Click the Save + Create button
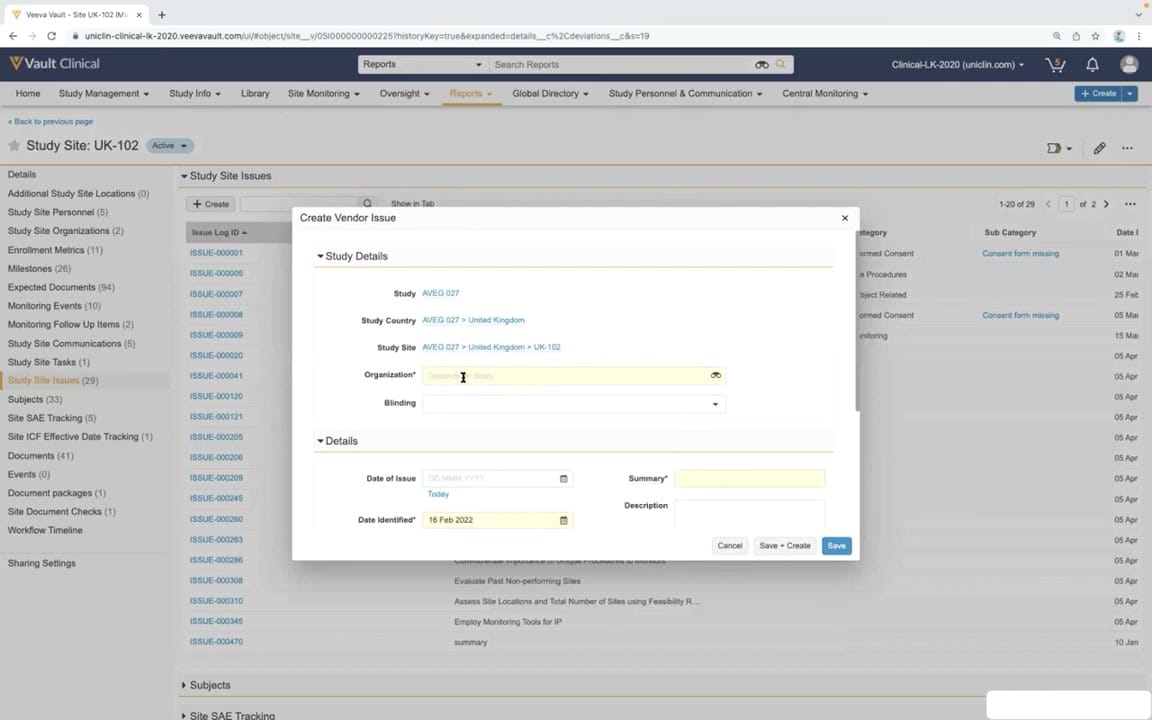1152x720 pixels. click(x=785, y=546)
